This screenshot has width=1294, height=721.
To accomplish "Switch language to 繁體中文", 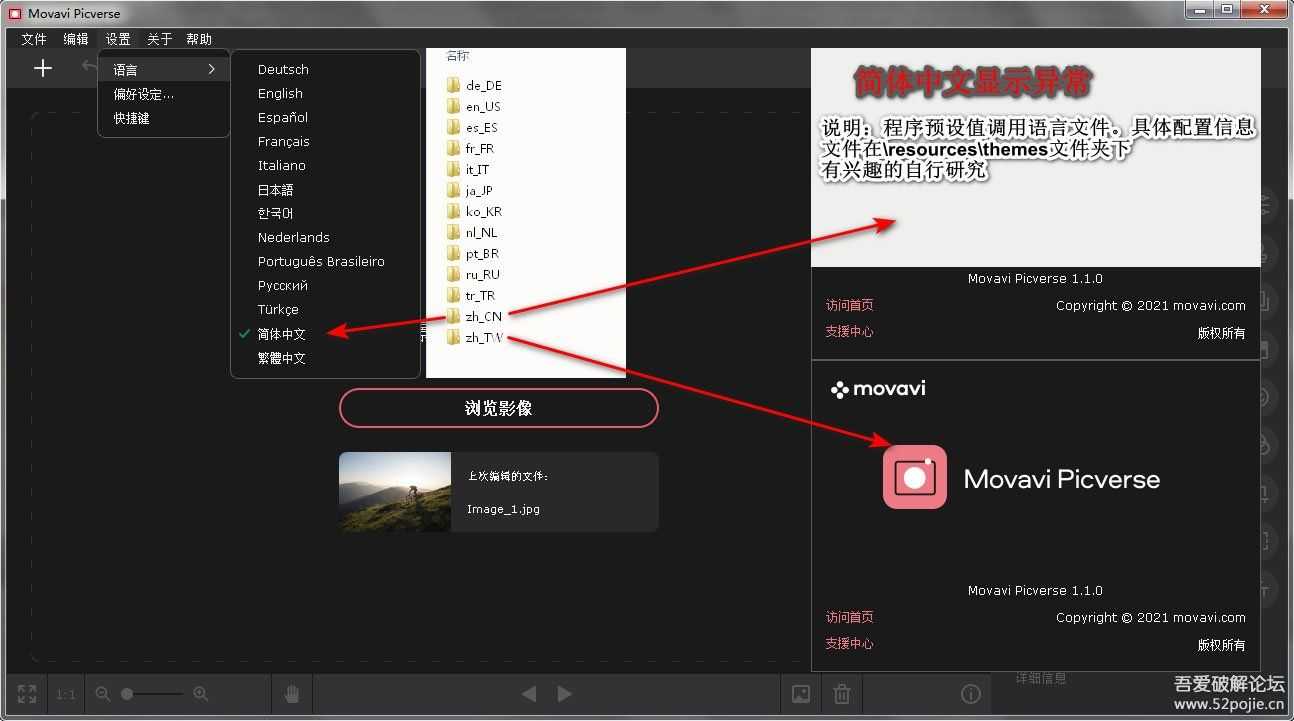I will tap(281, 358).
